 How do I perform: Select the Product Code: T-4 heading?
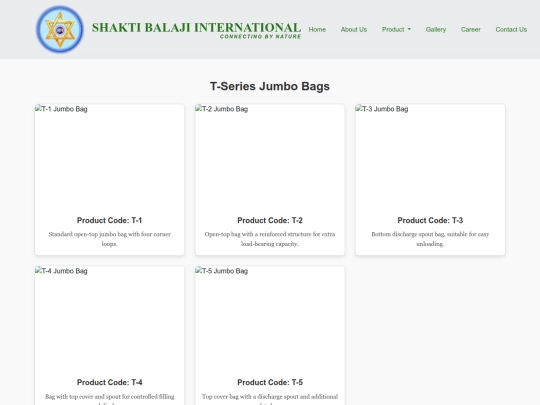click(110, 382)
